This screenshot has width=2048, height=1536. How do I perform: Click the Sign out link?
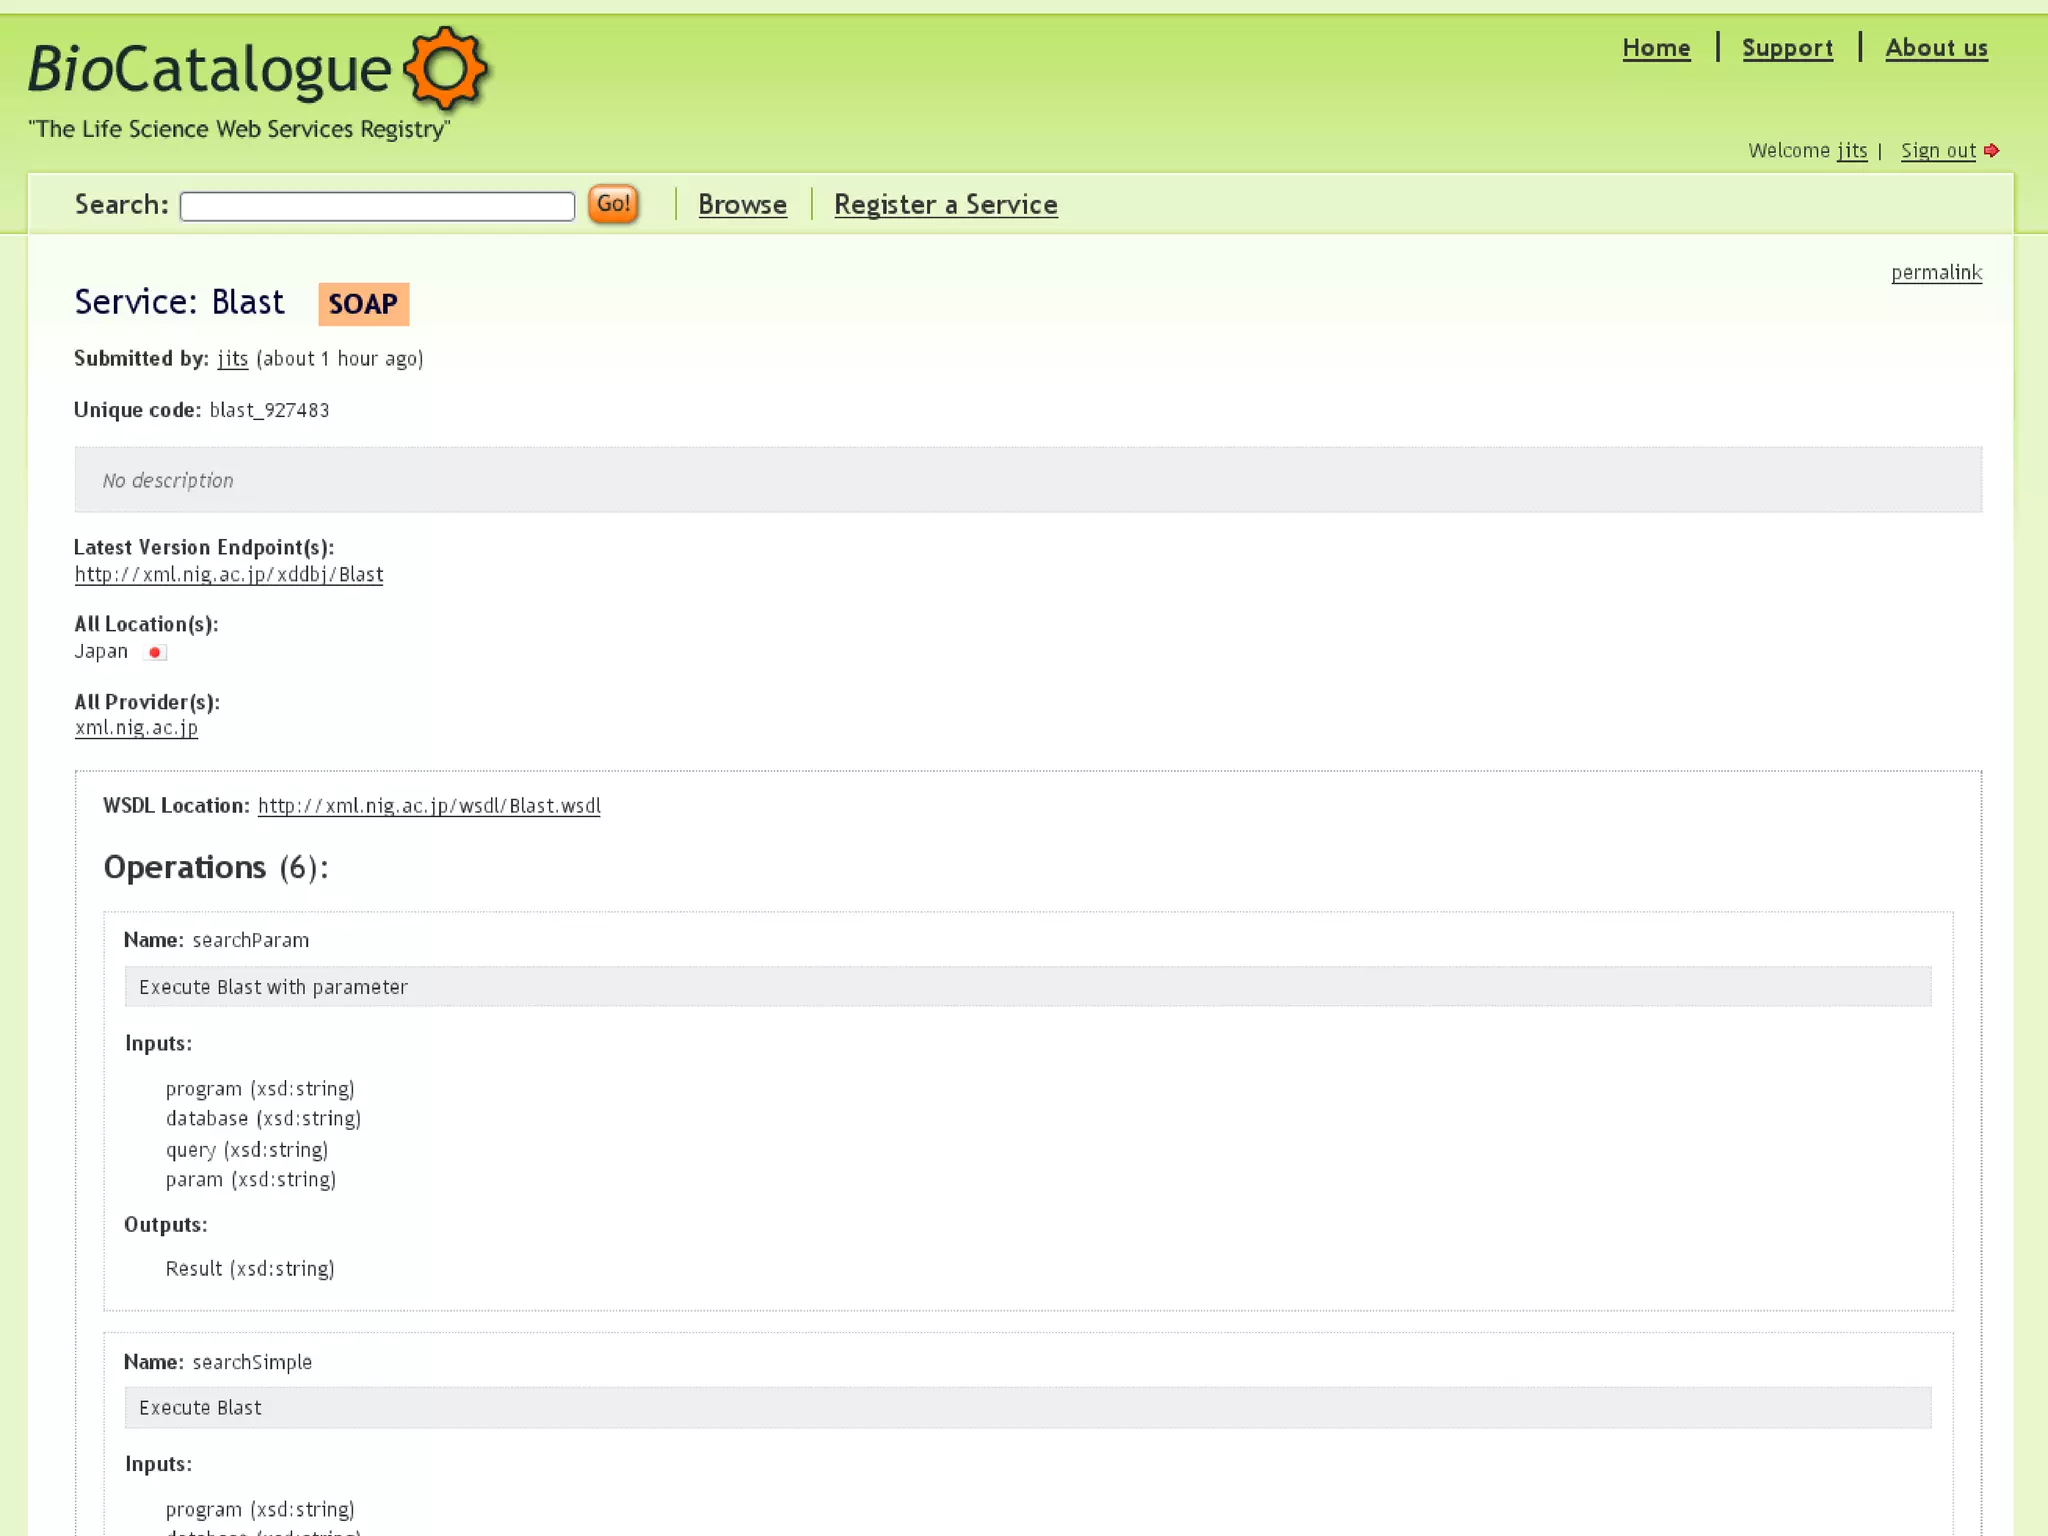tap(1937, 150)
